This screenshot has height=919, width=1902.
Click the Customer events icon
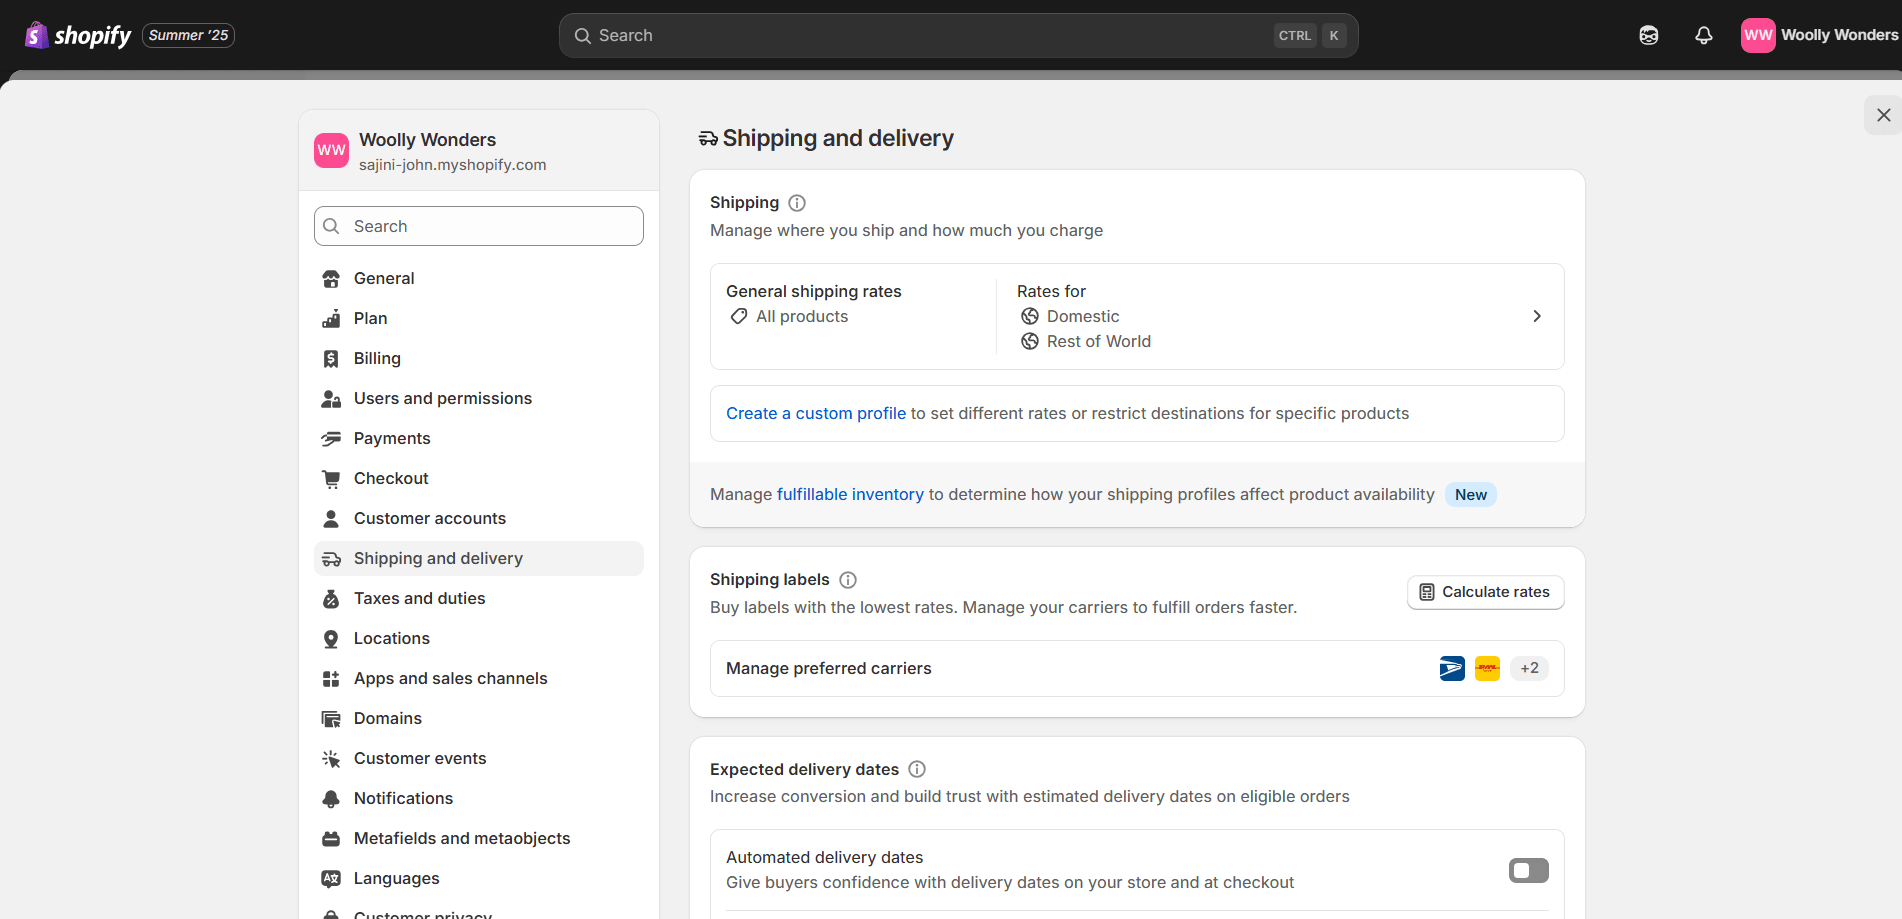click(x=331, y=759)
